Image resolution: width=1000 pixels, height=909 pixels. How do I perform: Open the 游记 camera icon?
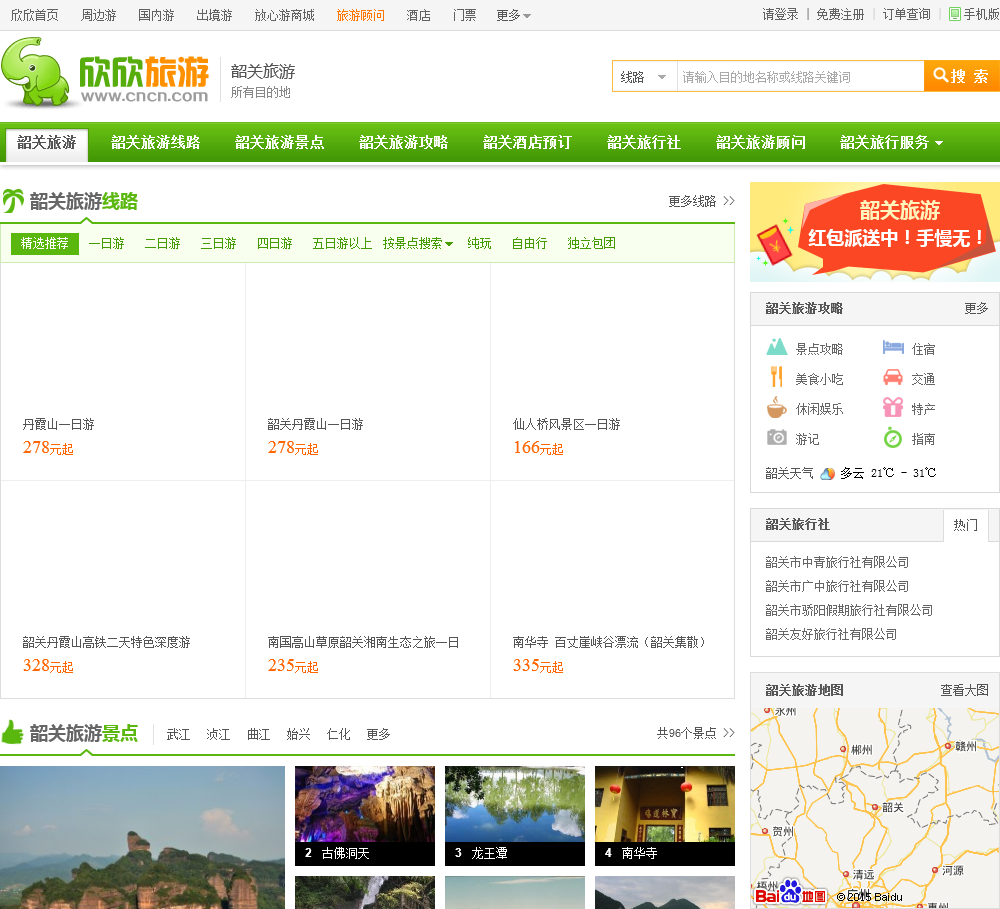click(x=777, y=438)
